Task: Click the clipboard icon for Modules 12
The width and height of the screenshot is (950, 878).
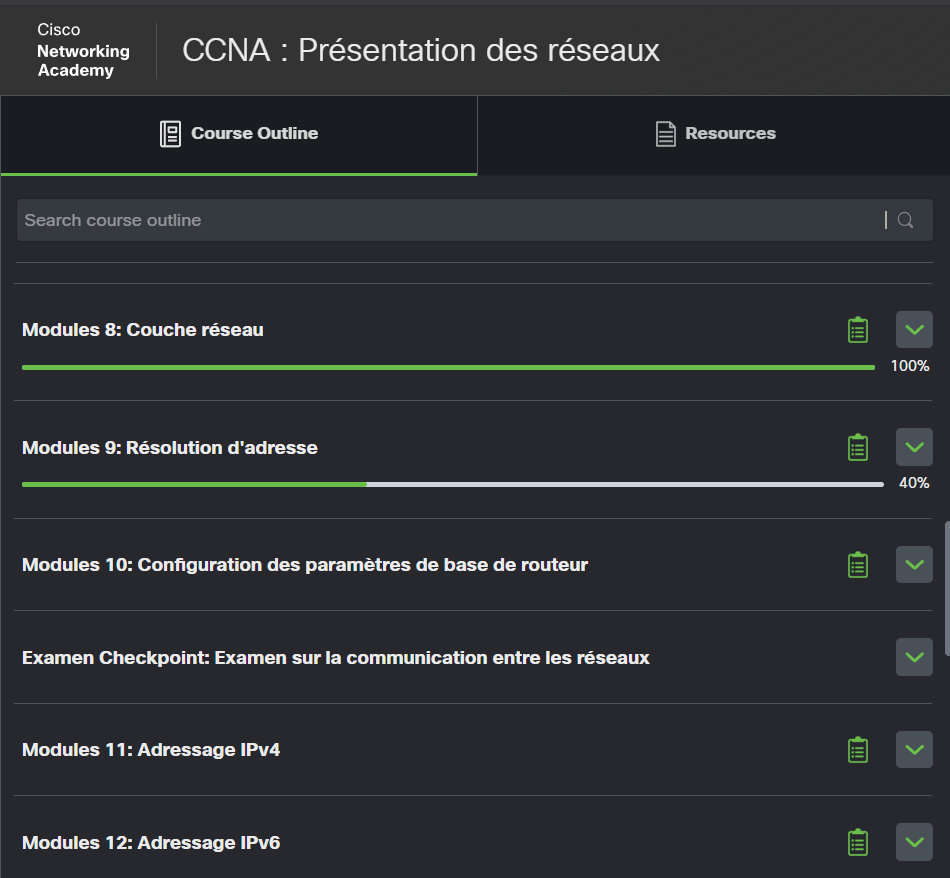Action: [857, 842]
